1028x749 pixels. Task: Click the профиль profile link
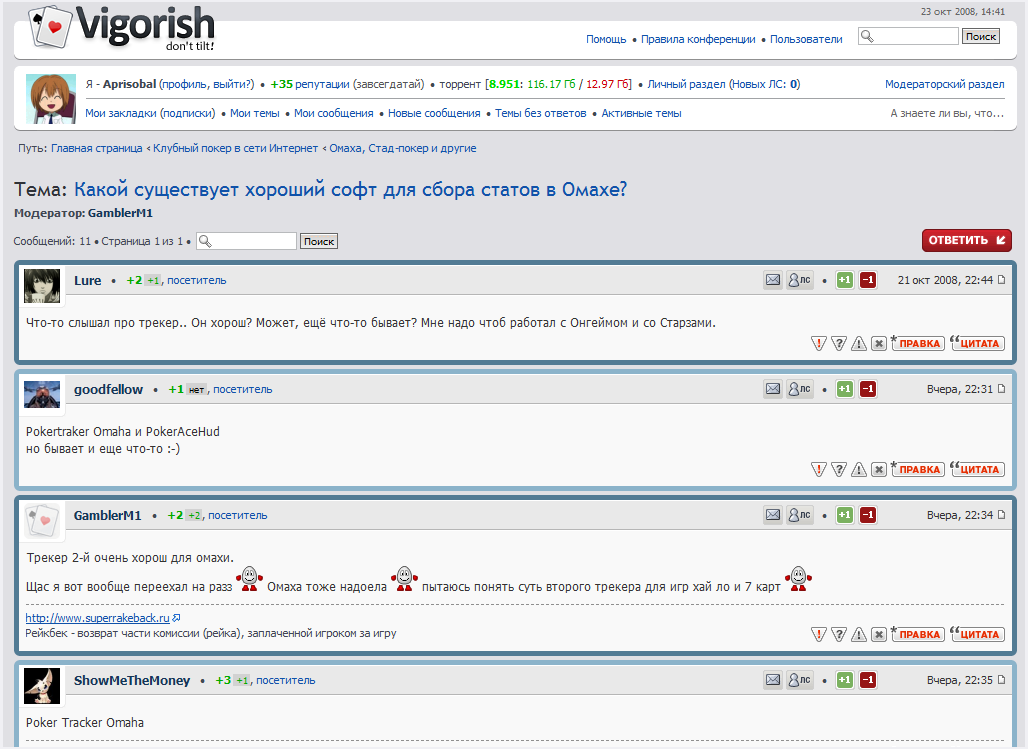click(x=185, y=84)
